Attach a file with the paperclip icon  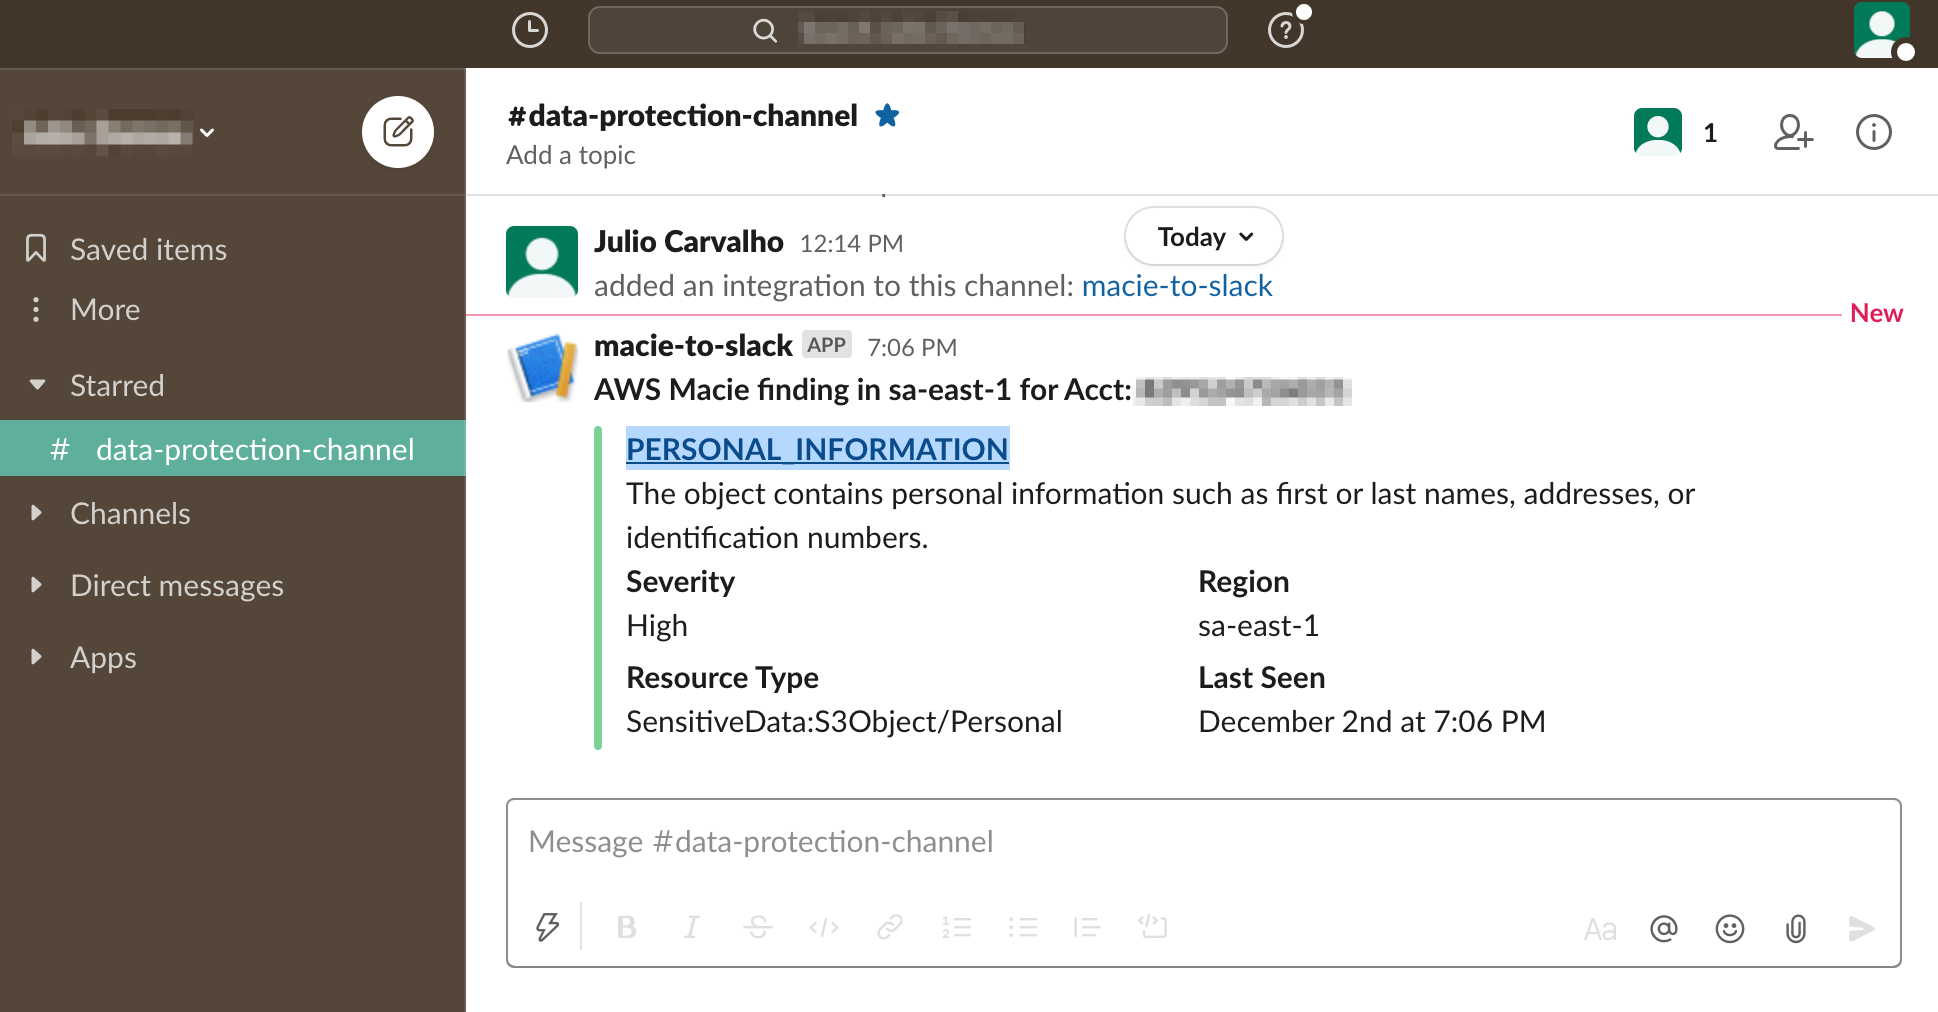coord(1795,928)
